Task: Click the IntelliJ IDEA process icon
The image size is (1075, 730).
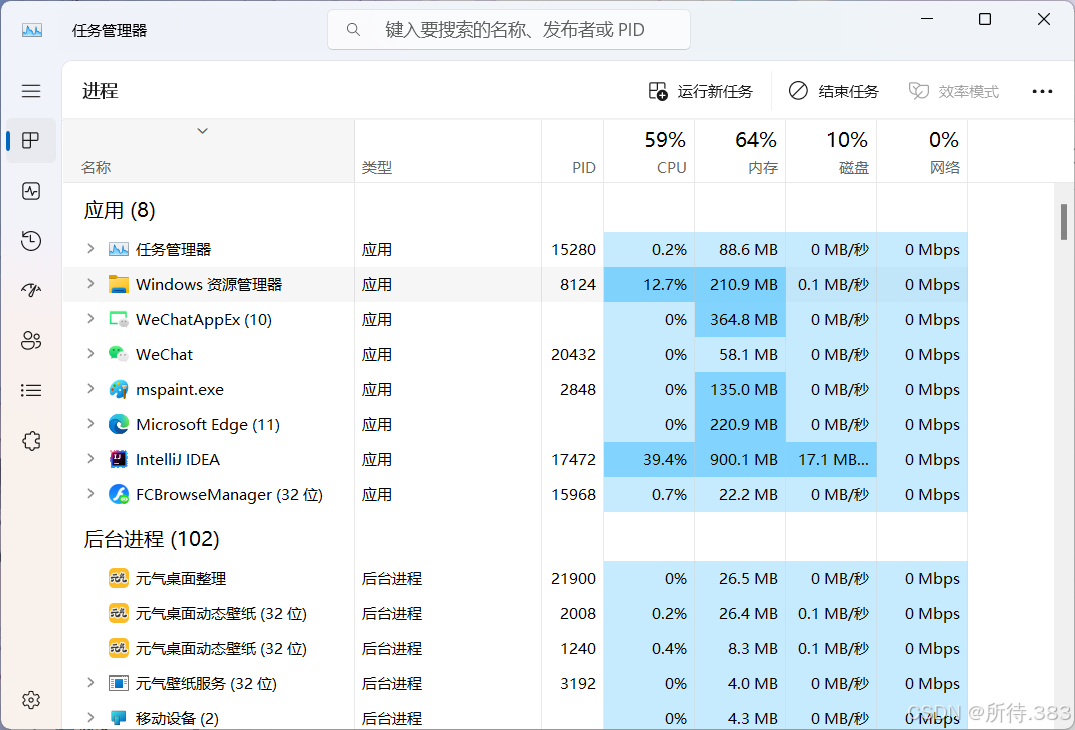Action: tap(119, 459)
